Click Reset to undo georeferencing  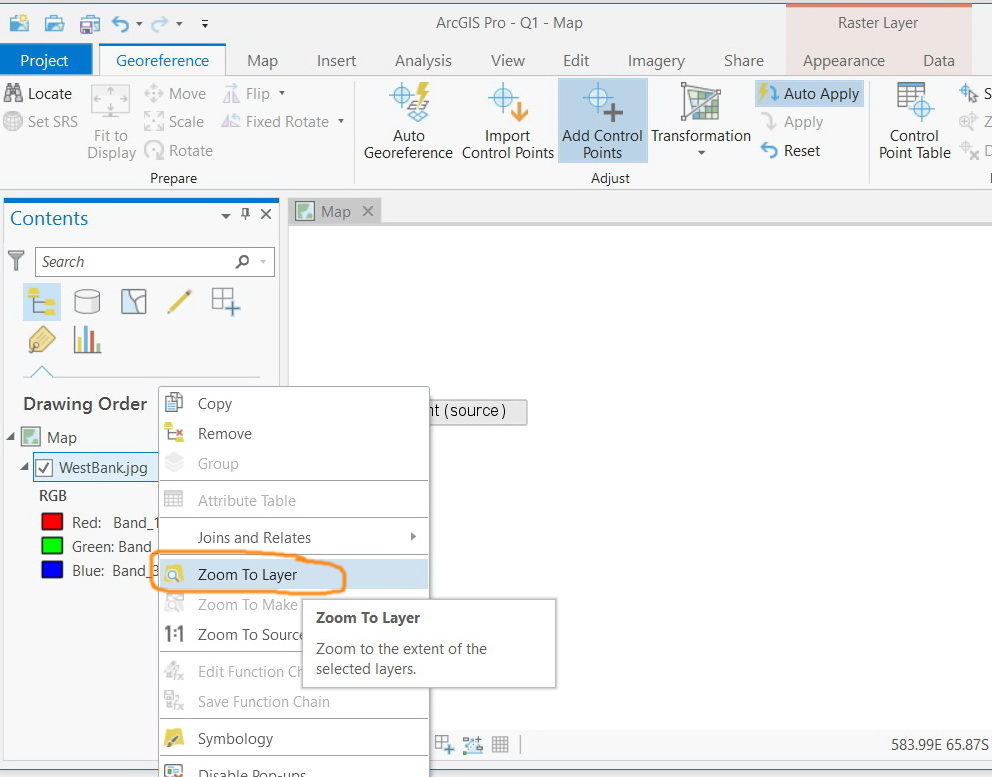[x=790, y=151]
